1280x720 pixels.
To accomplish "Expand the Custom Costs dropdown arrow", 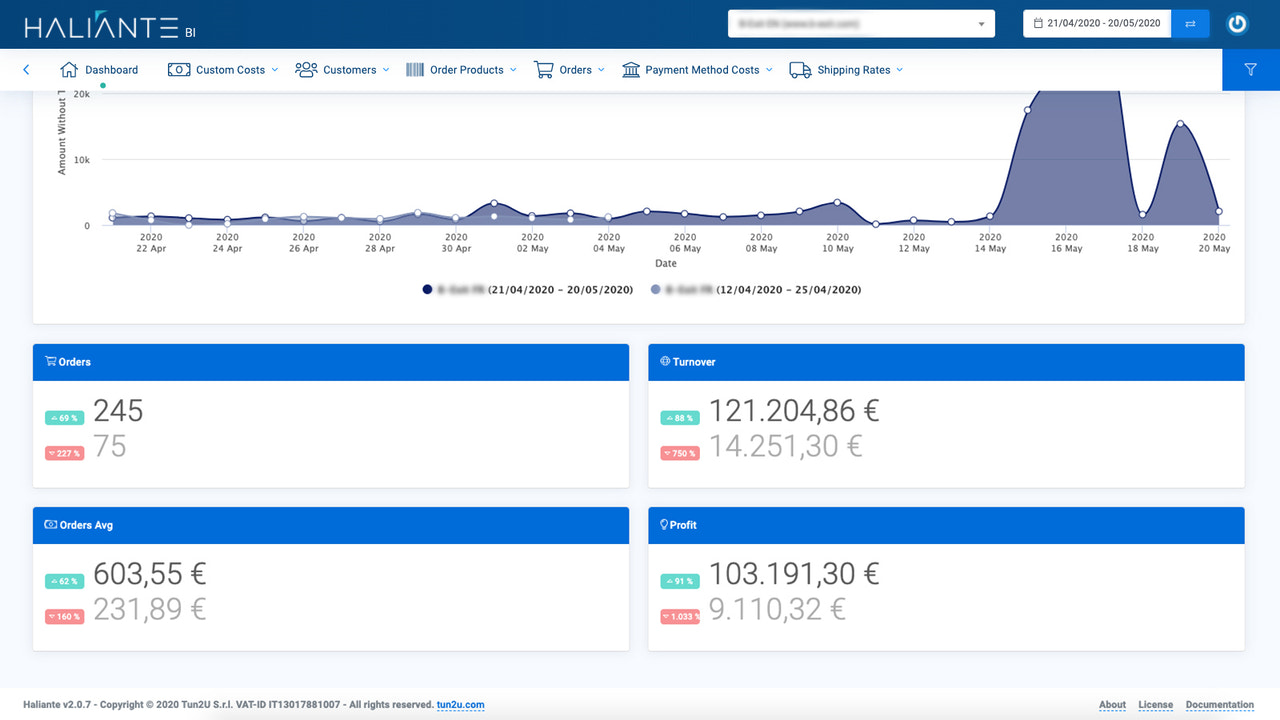I will [x=275, y=70].
